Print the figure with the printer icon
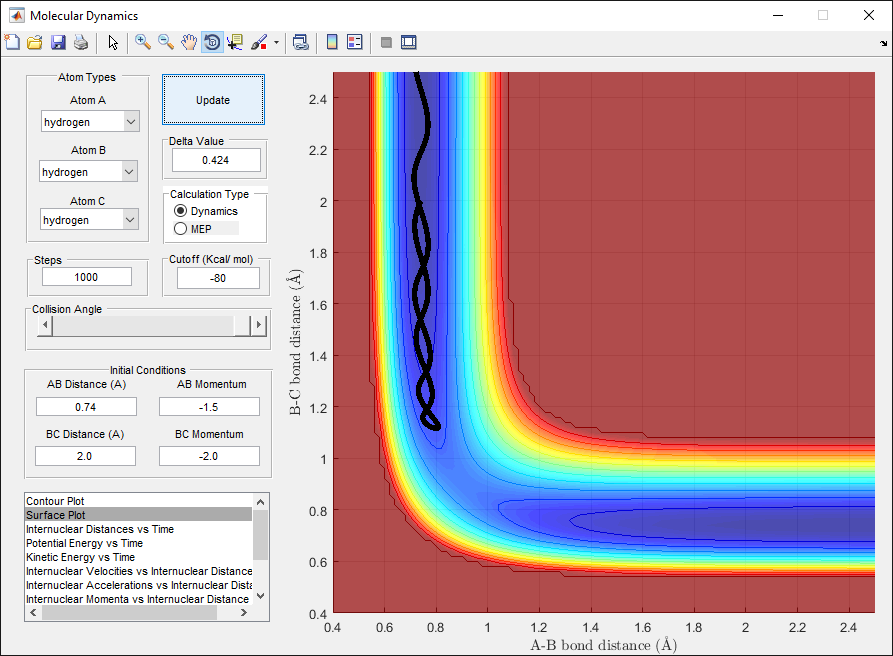 pyautogui.click(x=80, y=42)
